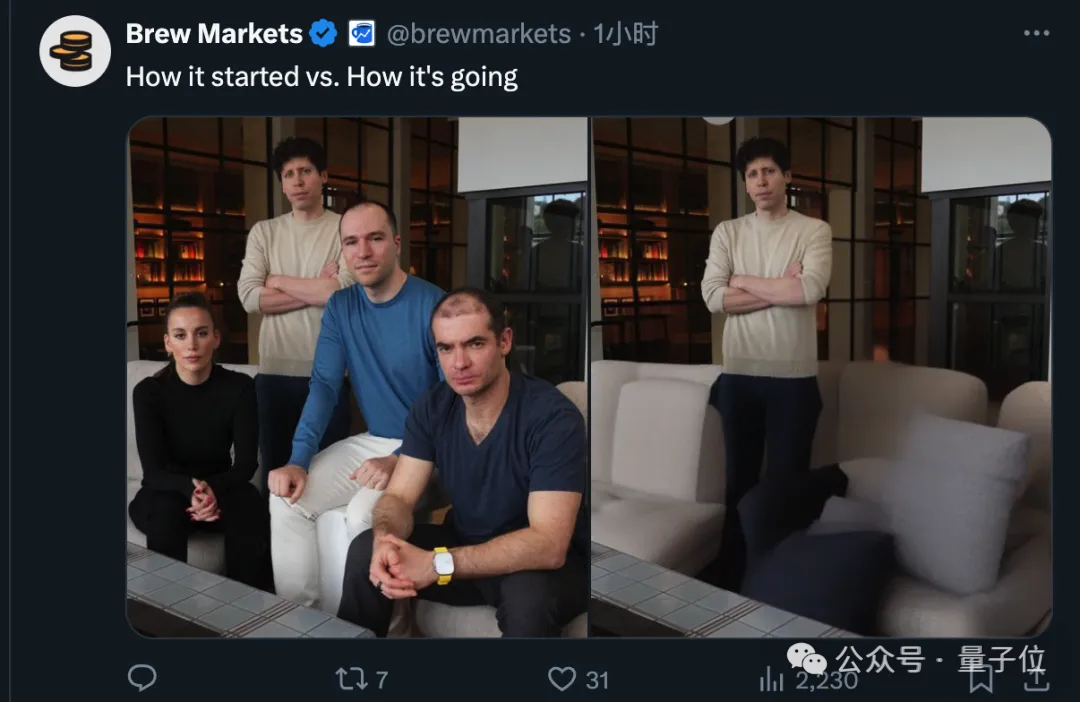Viewport: 1080px width, 702px height.
Task: Click the affiliate badge beside the verified checkmark
Action: click(x=361, y=34)
